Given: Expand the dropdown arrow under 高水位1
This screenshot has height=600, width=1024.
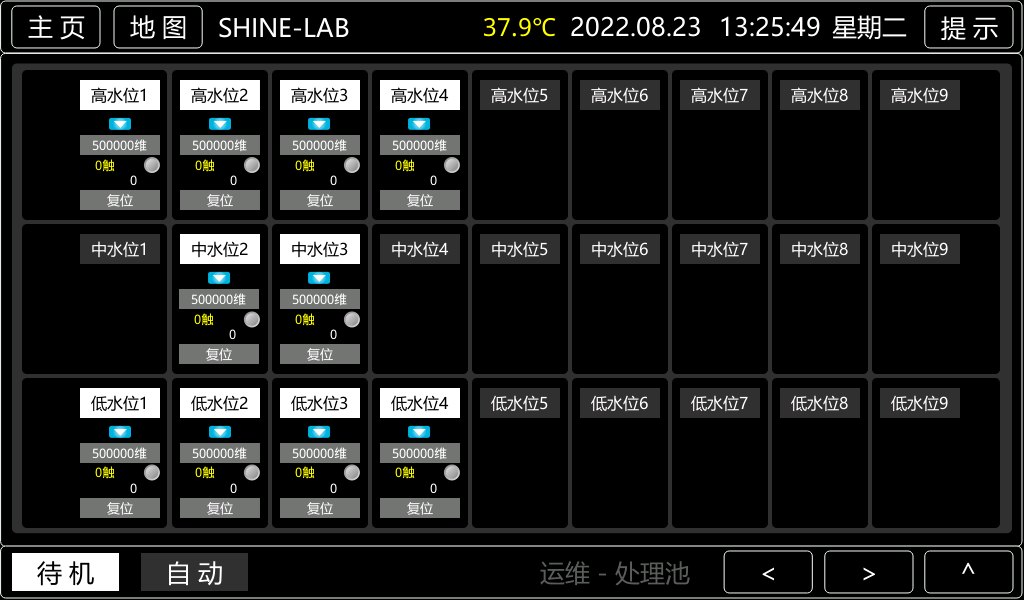Looking at the screenshot, I should coord(120,124).
